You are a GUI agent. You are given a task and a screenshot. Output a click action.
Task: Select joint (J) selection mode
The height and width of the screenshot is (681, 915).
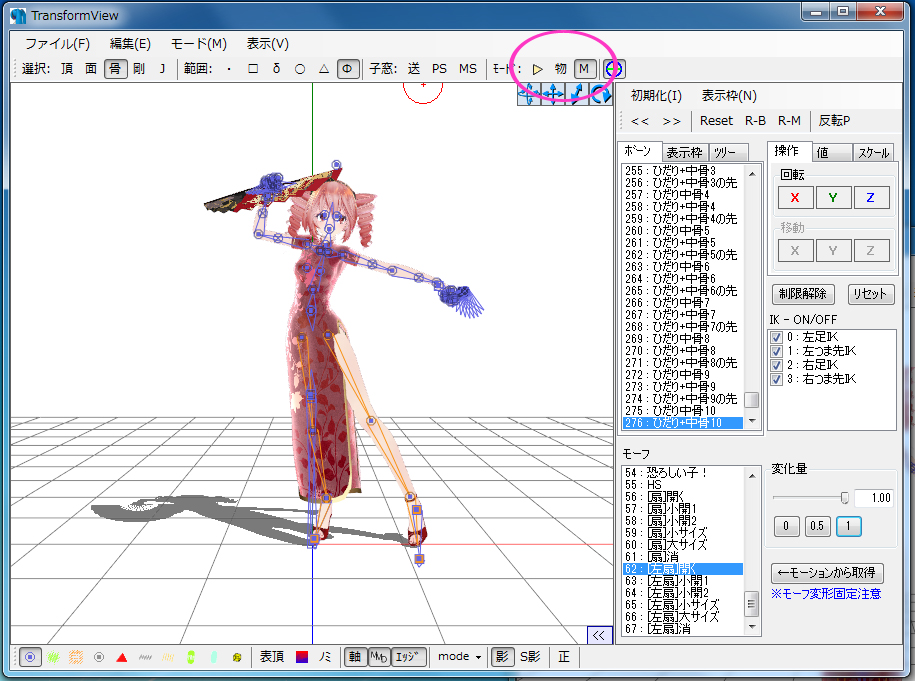[162, 69]
